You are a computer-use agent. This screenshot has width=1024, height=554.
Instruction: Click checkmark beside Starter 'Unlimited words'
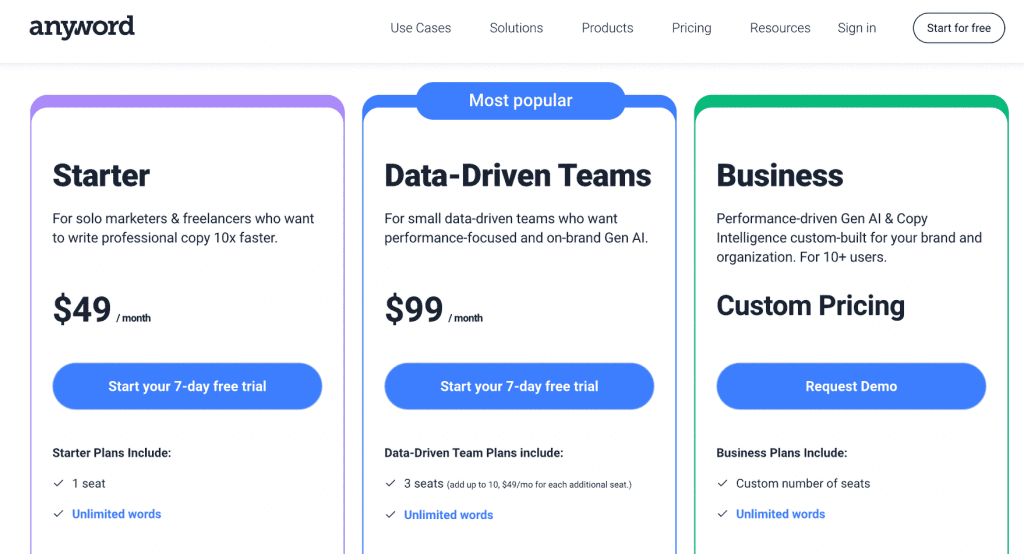pos(59,514)
